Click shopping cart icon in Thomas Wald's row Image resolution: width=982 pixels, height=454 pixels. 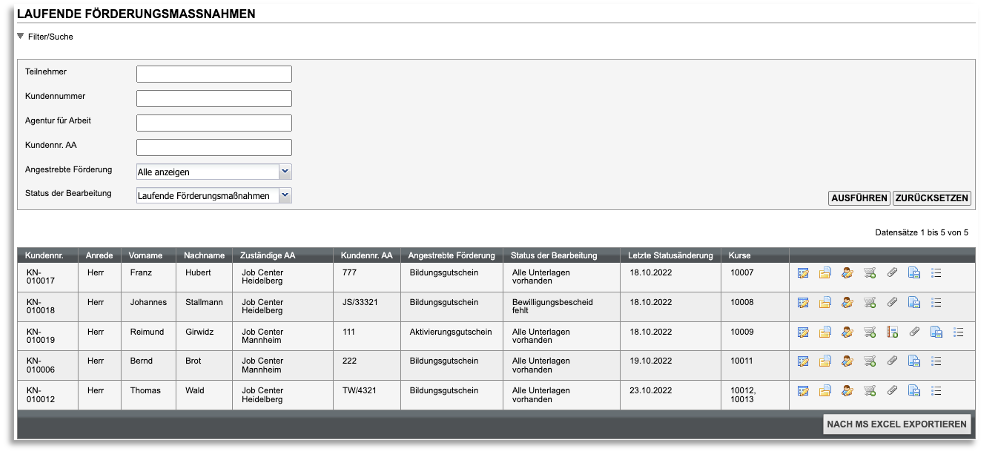[870, 391]
